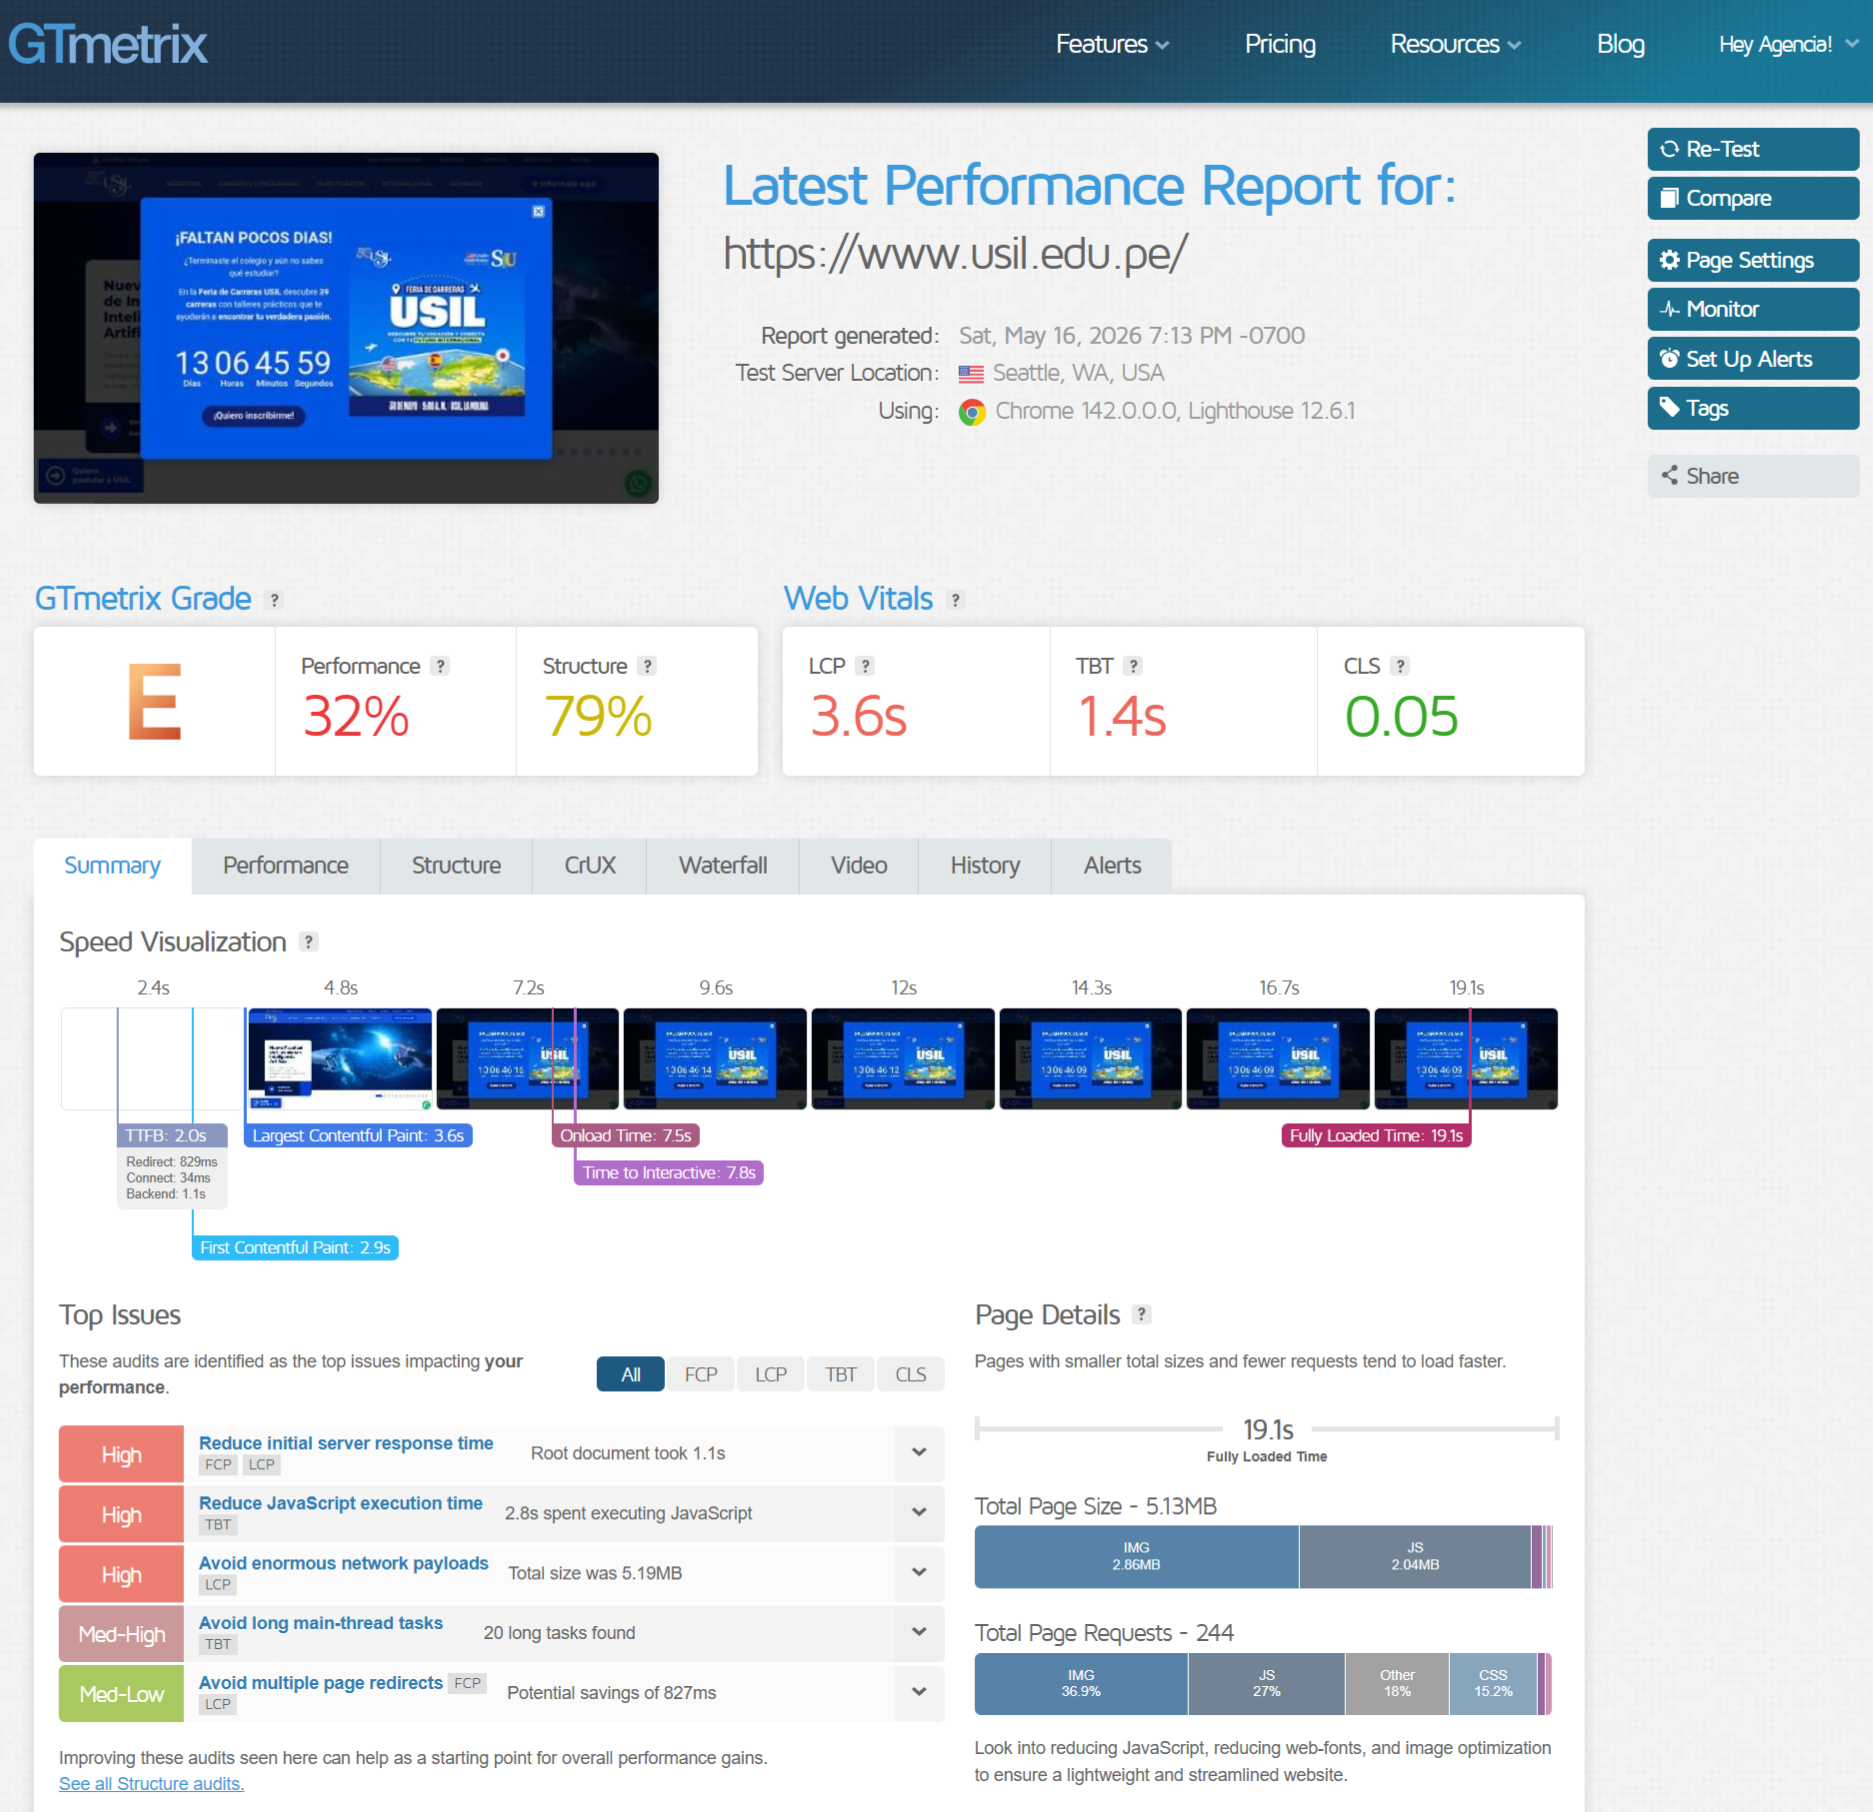Open the Alerts tab

pos(1112,866)
